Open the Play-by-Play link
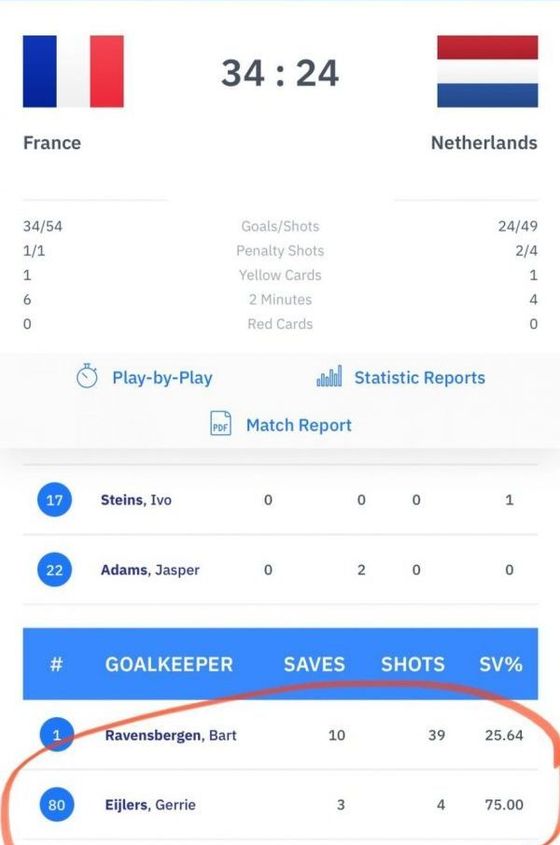The width and height of the screenshot is (560, 845). pyautogui.click(x=162, y=378)
